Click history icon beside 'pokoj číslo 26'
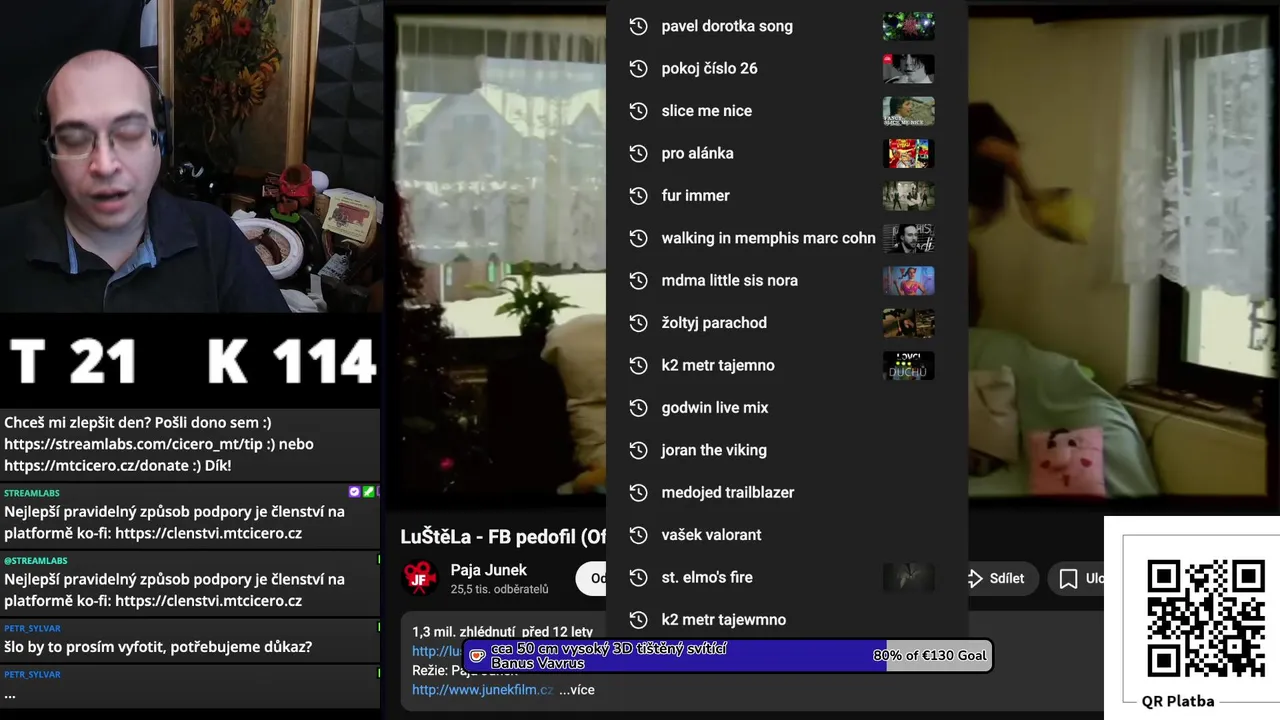The image size is (1280, 720). point(638,68)
